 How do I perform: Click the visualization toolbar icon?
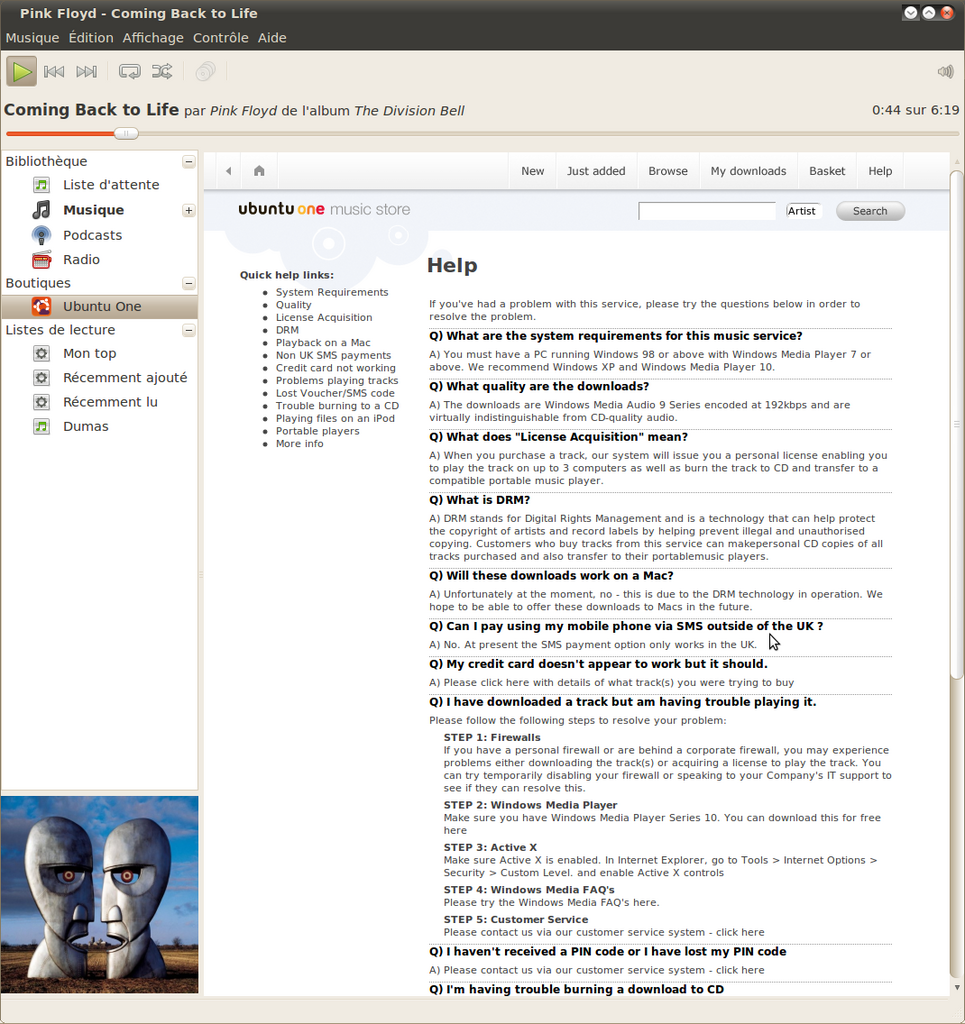click(x=205, y=71)
